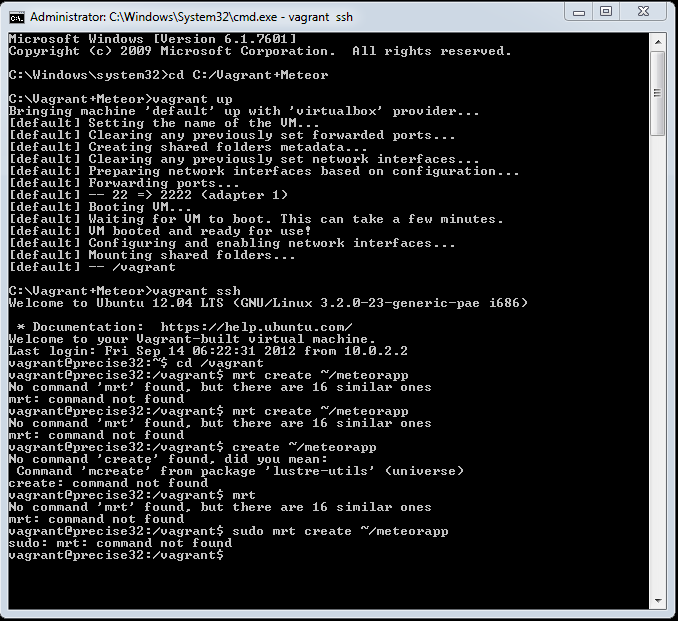The width and height of the screenshot is (678, 621).
Task: Click the 'Mounting shared folders...' line
Action: click(x=152, y=255)
